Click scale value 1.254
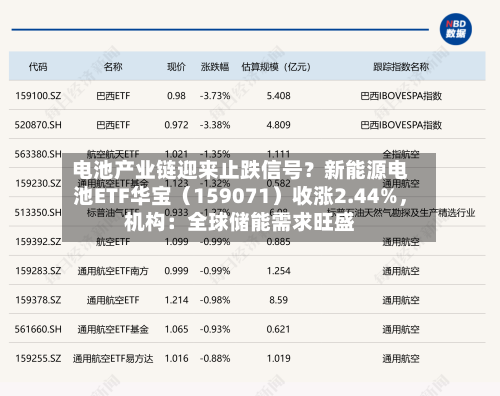Screen dimensions: 500x396 tap(278, 271)
